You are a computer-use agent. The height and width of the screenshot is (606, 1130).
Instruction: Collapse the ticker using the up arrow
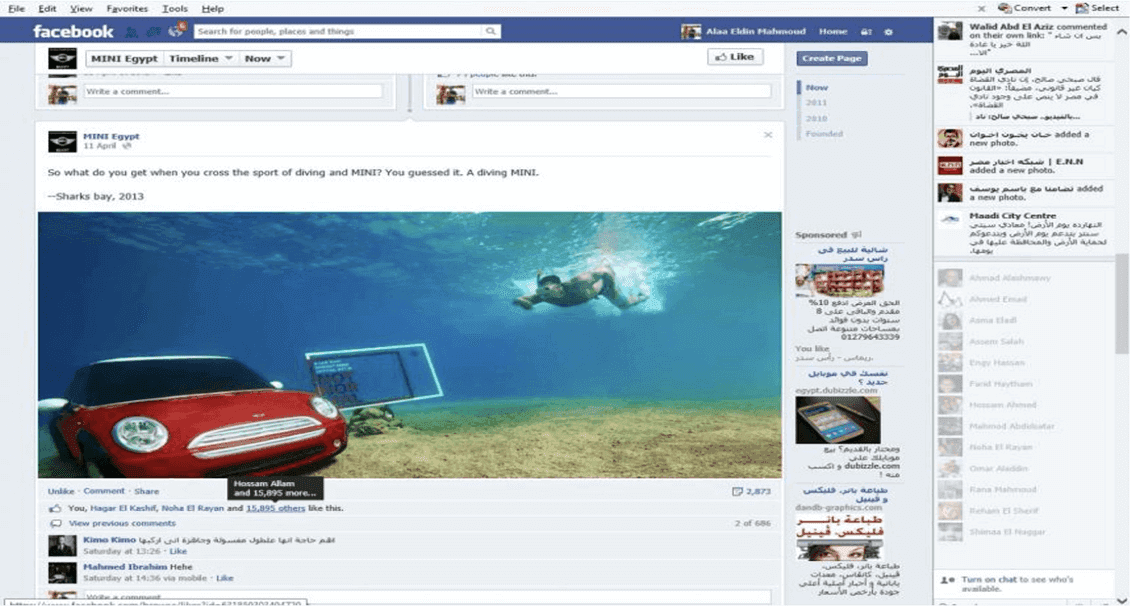(1121, 32)
